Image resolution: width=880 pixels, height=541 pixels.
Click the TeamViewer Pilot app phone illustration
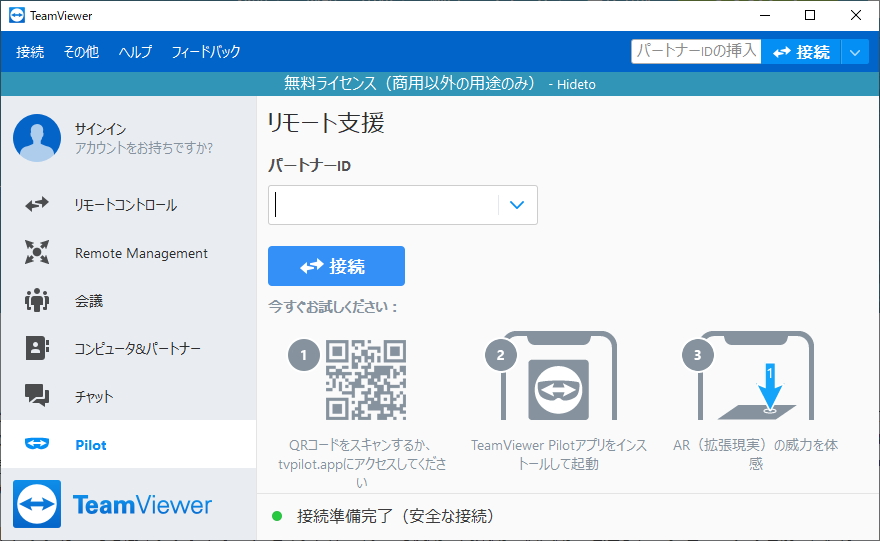coord(558,375)
